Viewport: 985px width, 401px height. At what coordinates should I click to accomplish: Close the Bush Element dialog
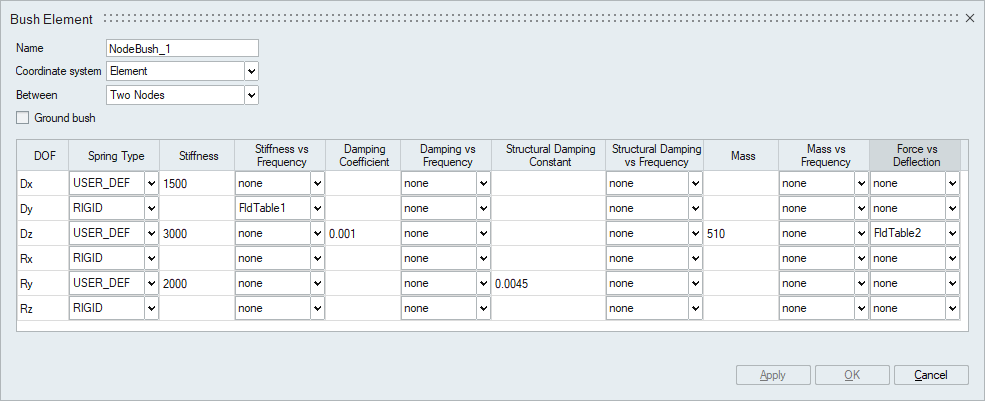(969, 19)
